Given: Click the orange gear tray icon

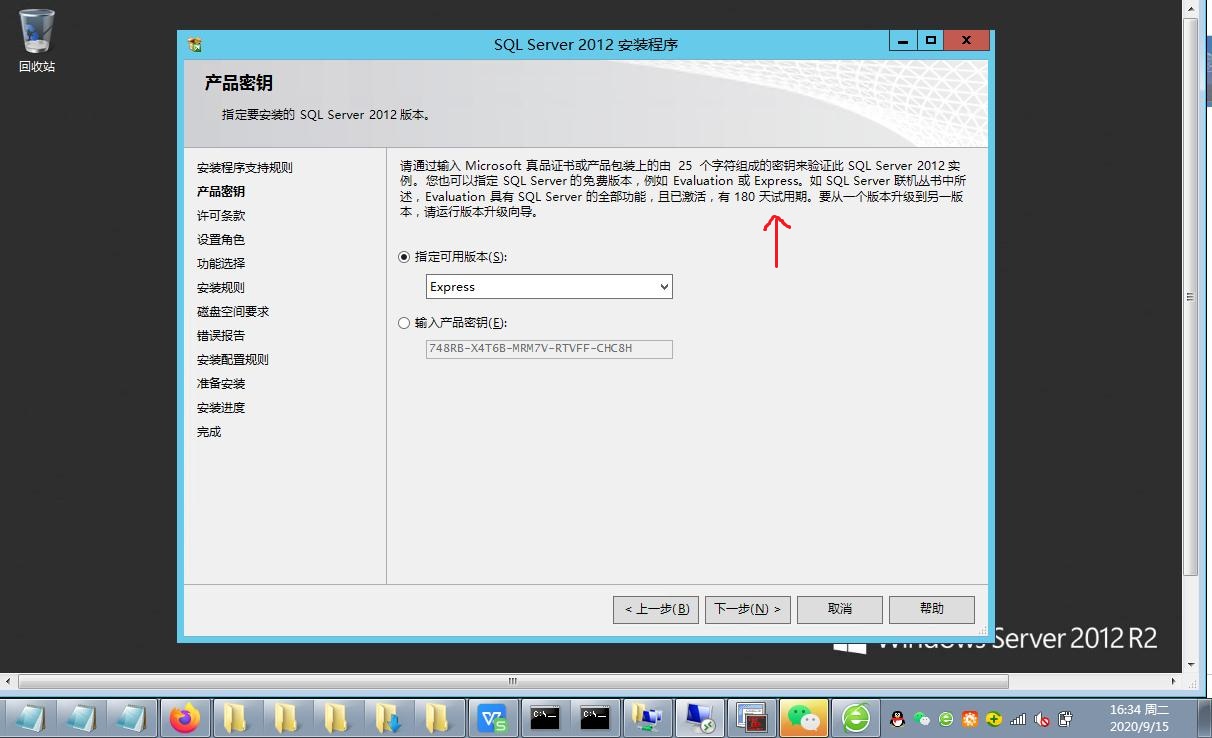Looking at the screenshot, I should 970,719.
